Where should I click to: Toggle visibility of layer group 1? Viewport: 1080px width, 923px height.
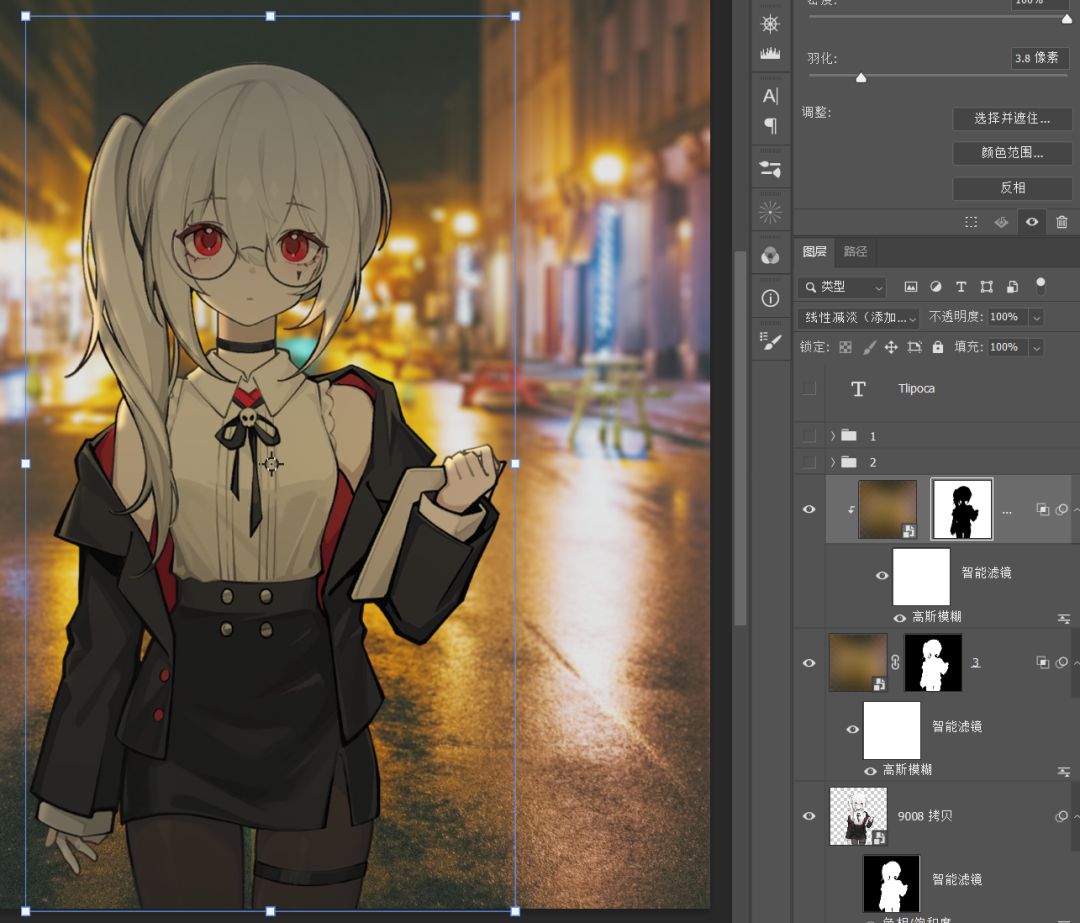coord(809,436)
